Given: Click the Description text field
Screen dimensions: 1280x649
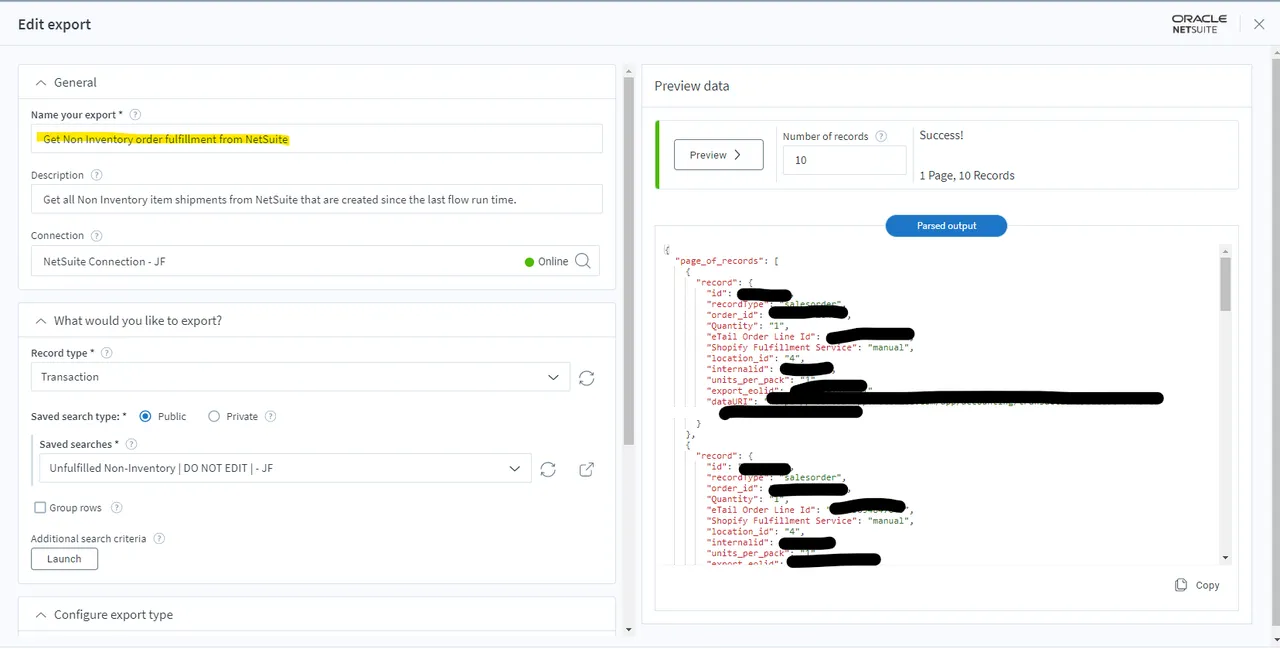Looking at the screenshot, I should [316, 199].
